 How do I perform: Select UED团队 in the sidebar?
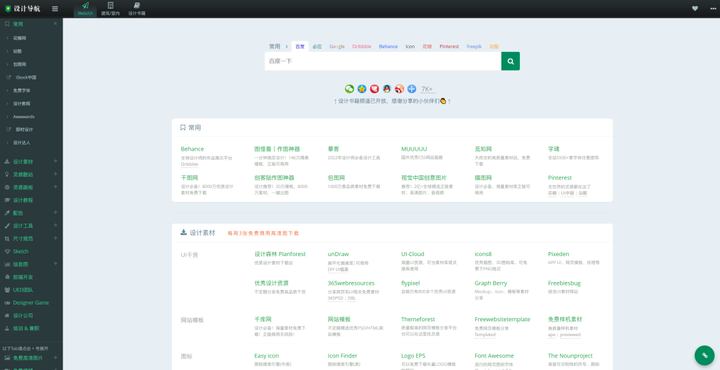click(x=22, y=290)
